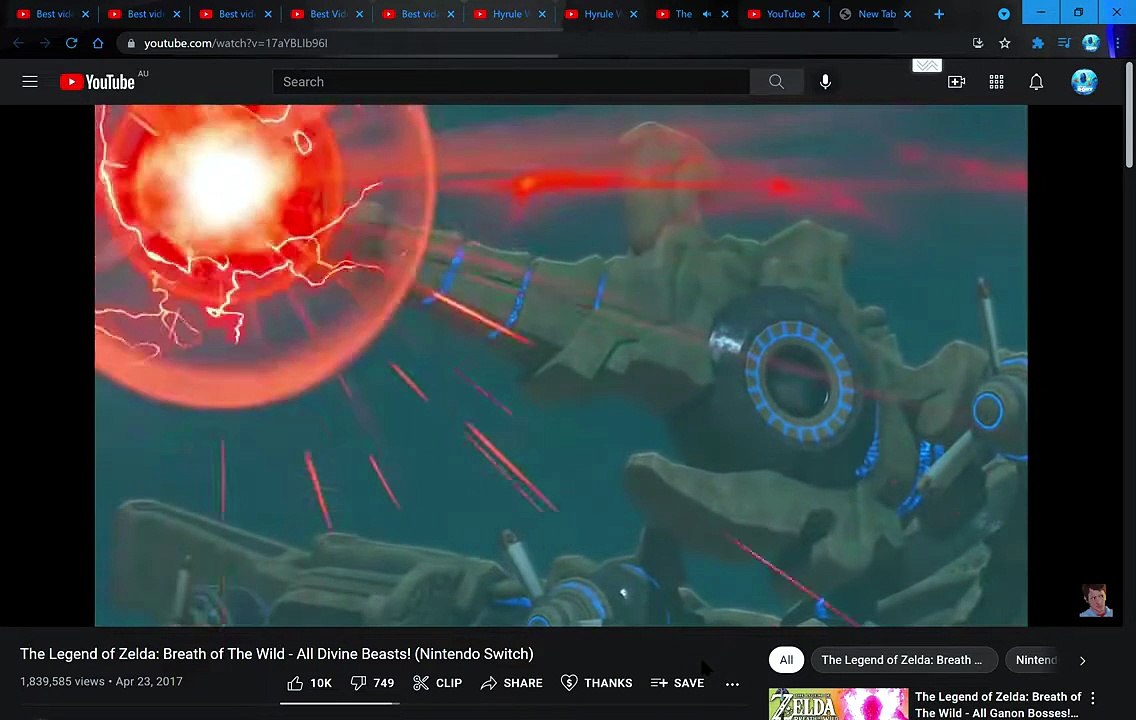The image size is (1136, 720).
Task: Open options for All Ganon Bosses video
Action: tap(1093, 698)
